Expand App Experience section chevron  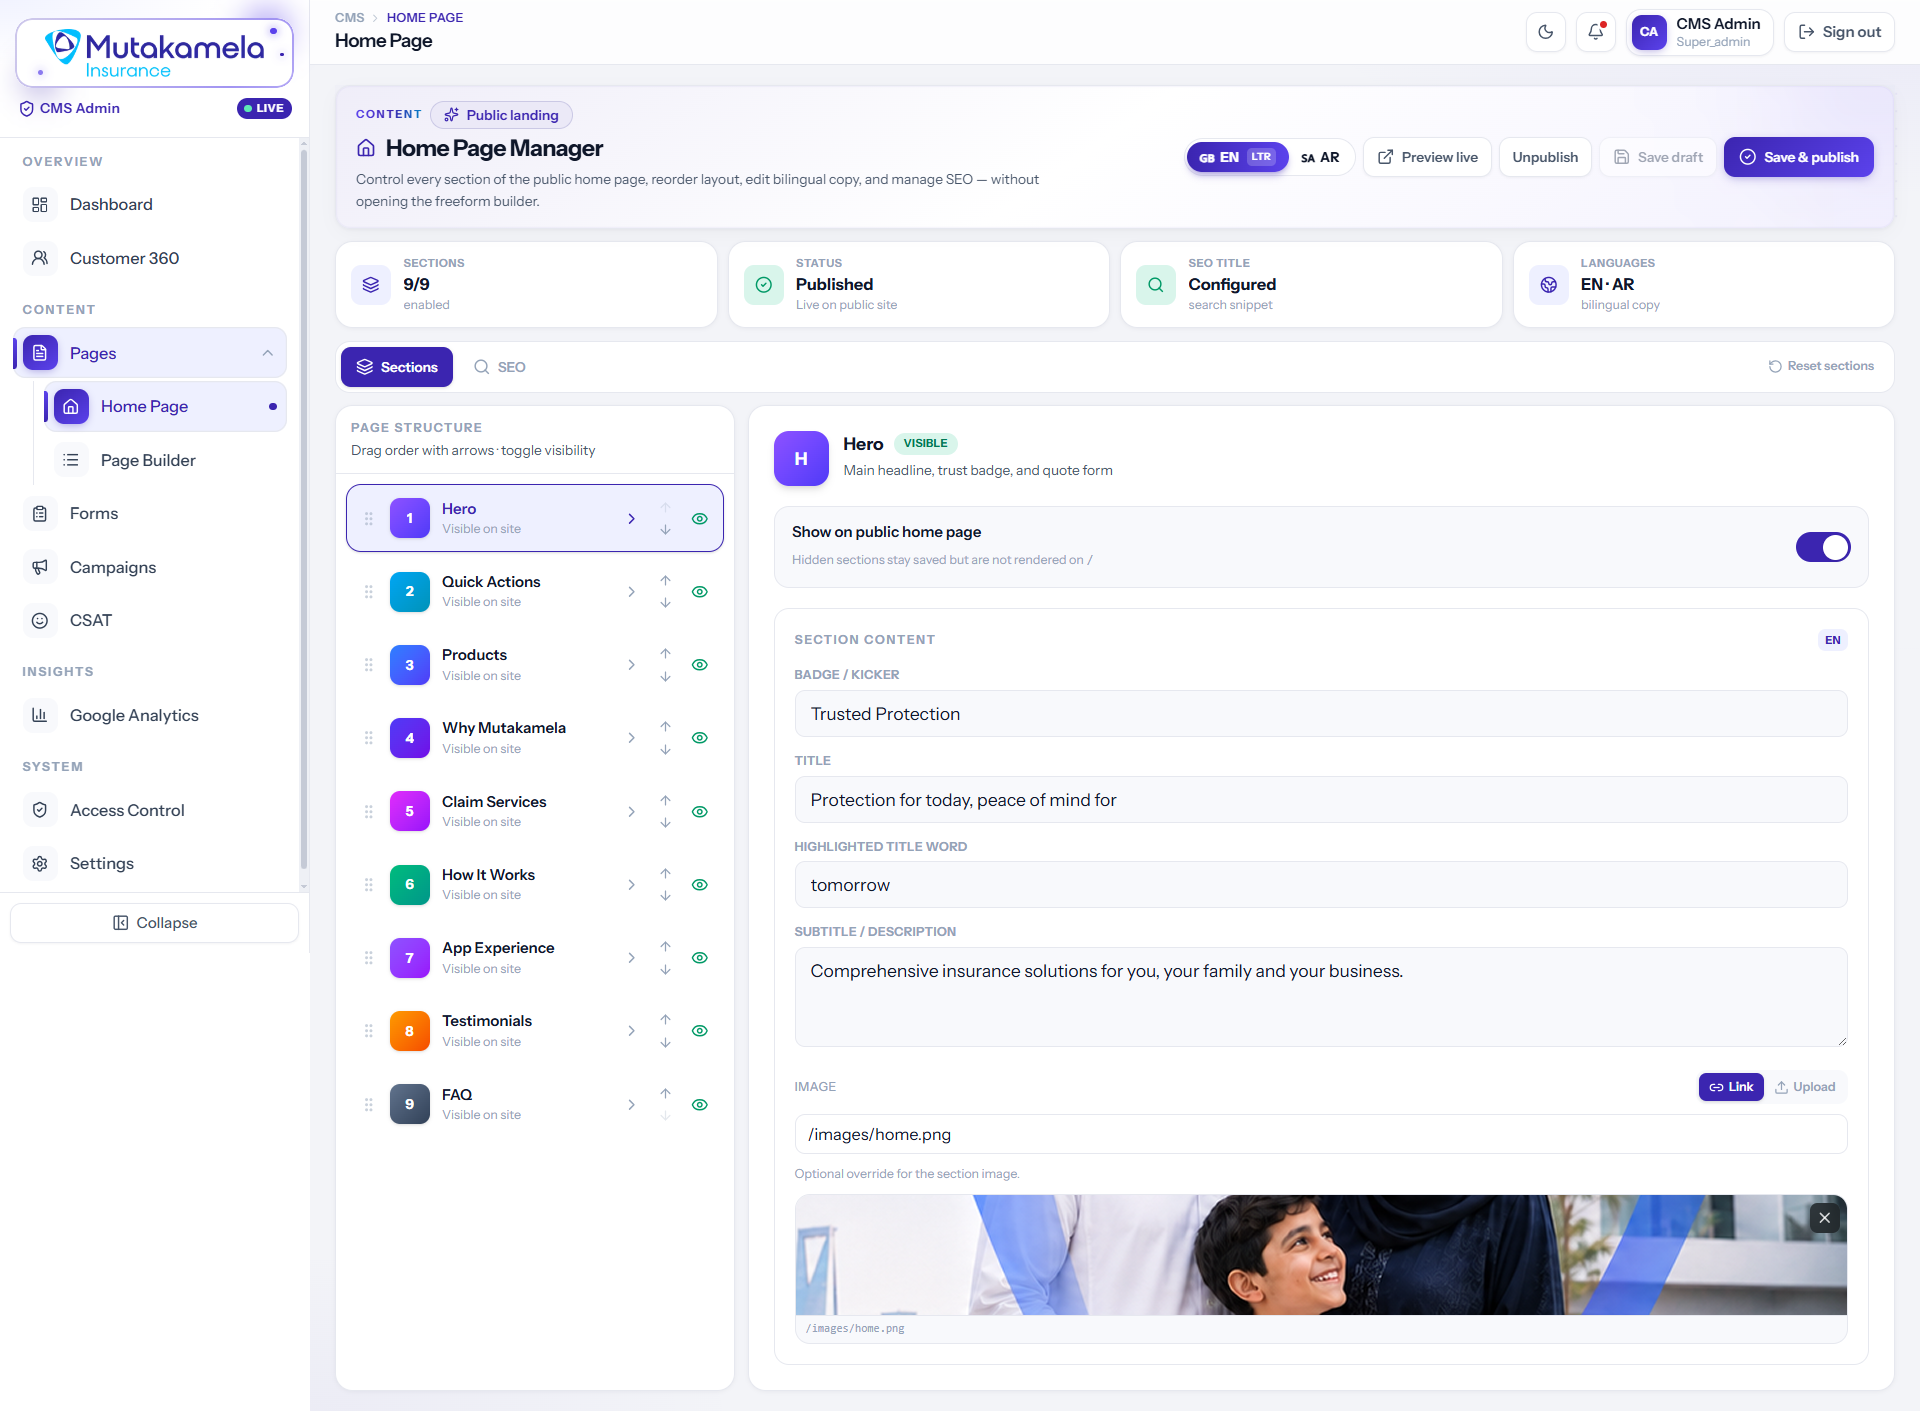(x=631, y=958)
